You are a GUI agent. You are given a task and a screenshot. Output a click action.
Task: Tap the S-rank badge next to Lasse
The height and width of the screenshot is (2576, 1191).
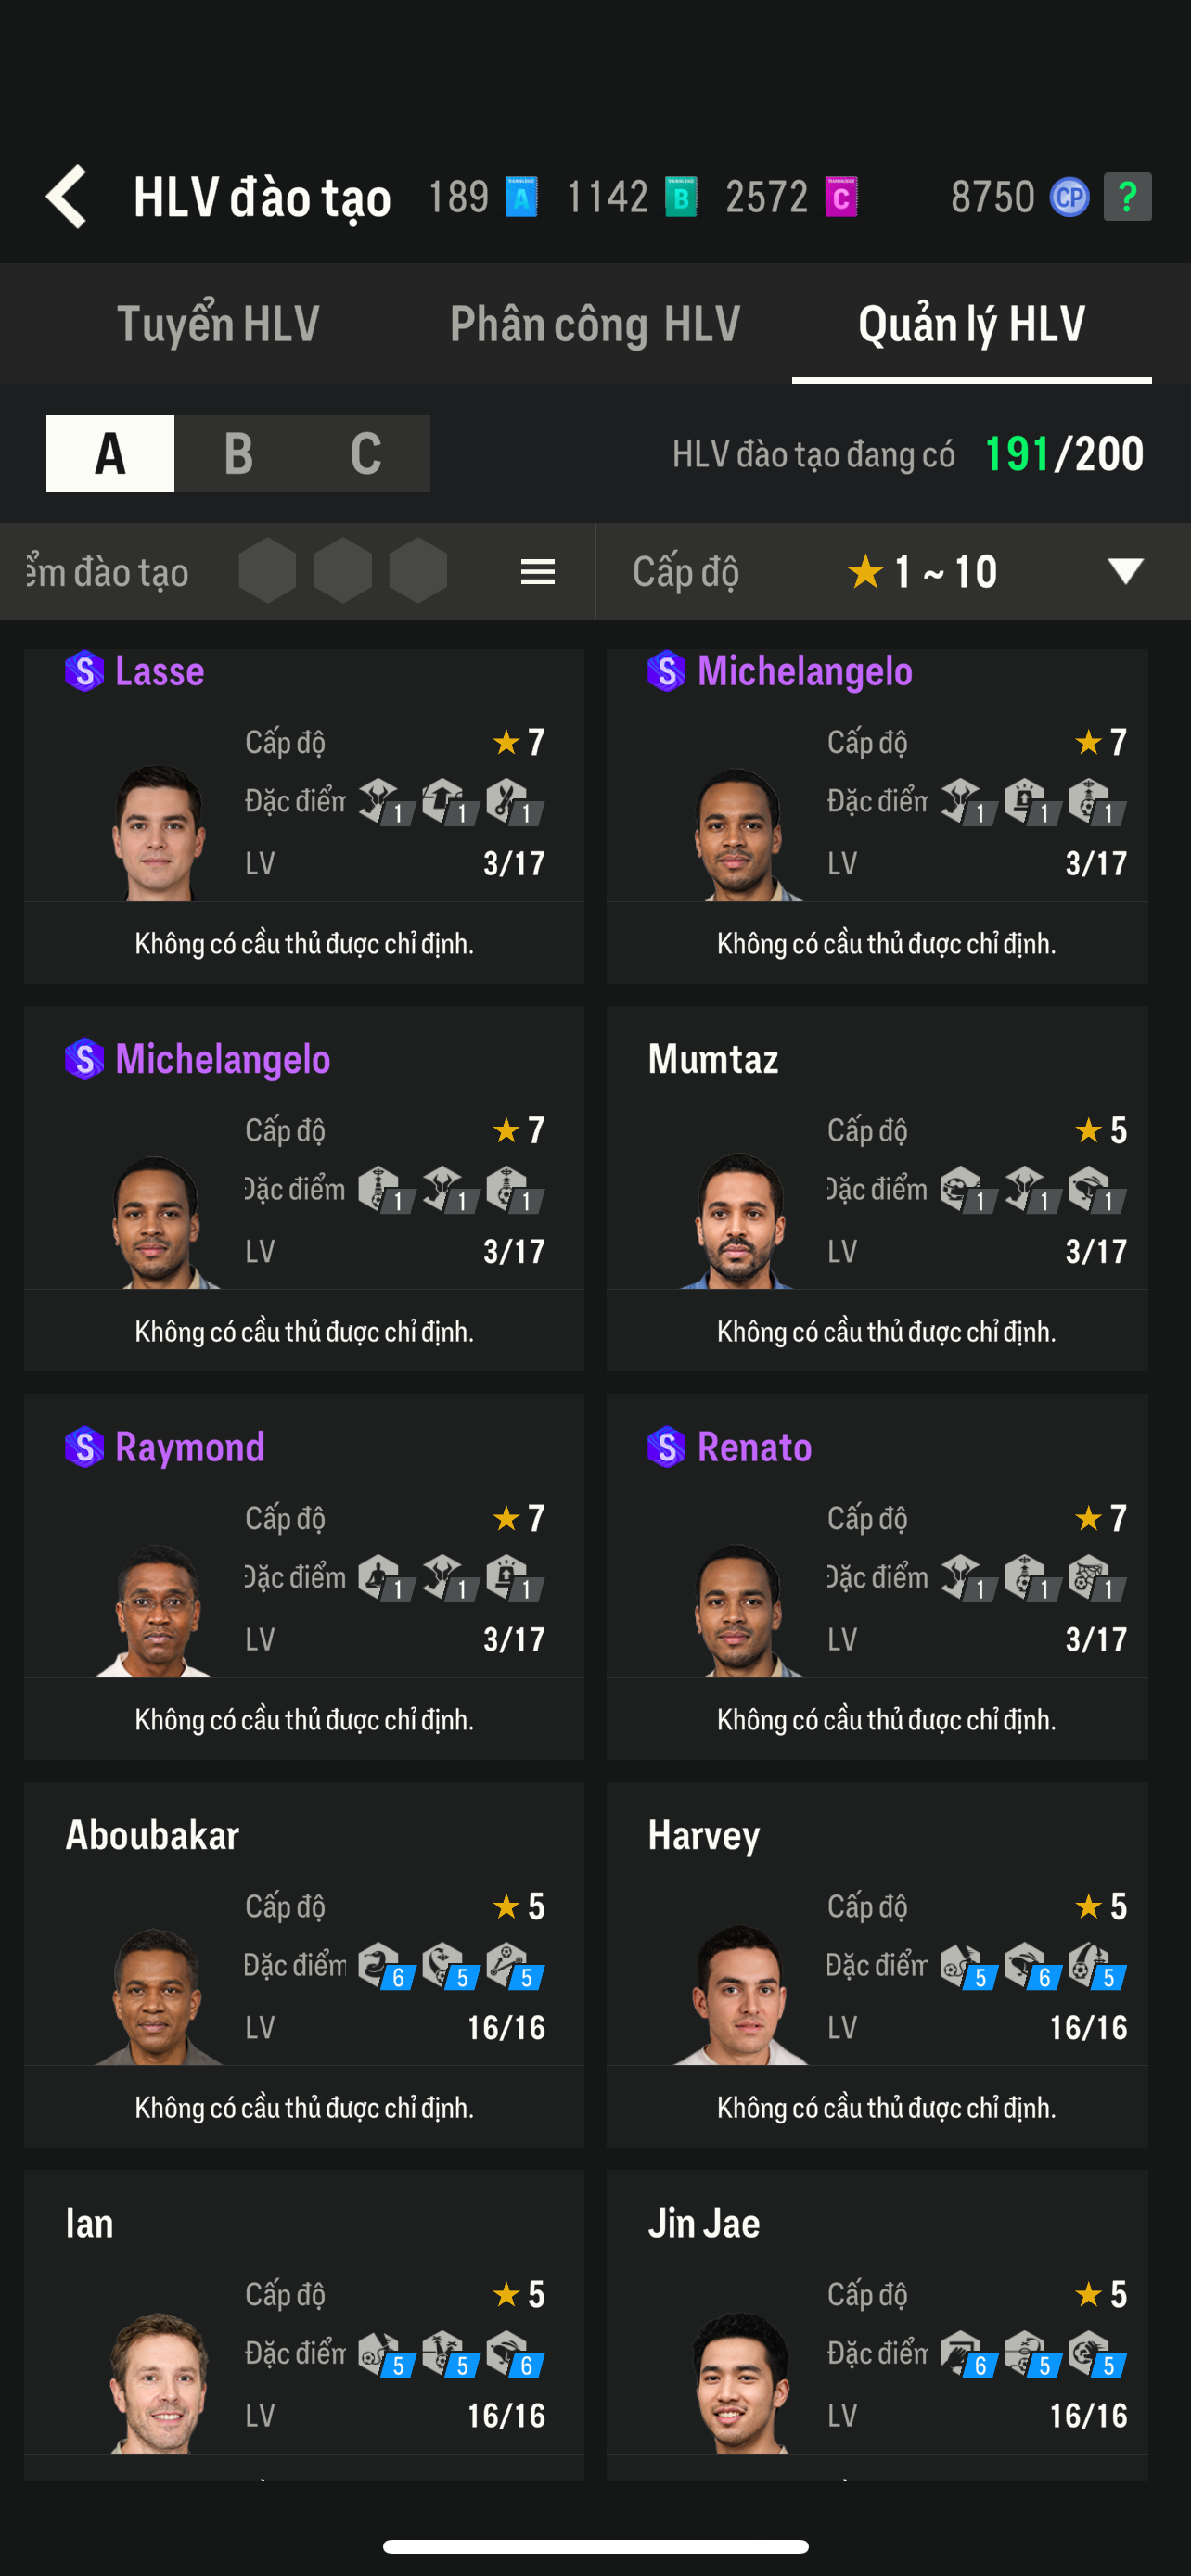[x=84, y=671]
